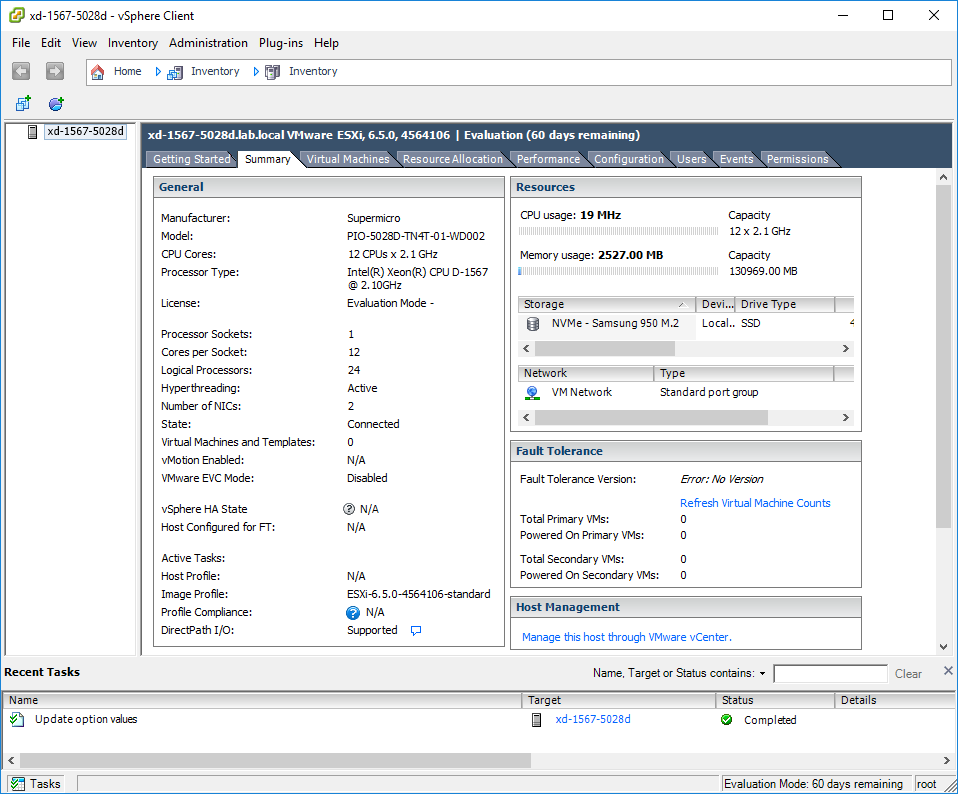Image resolution: width=958 pixels, height=794 pixels.
Task: Switch to the Configuration tab
Action: [x=629, y=159]
